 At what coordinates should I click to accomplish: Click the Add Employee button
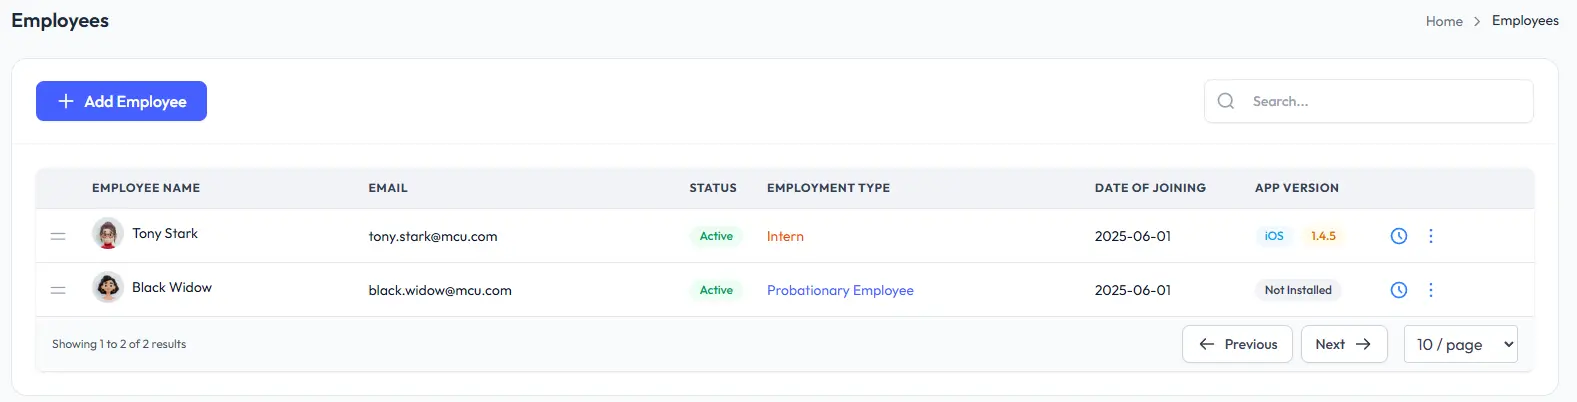(121, 101)
